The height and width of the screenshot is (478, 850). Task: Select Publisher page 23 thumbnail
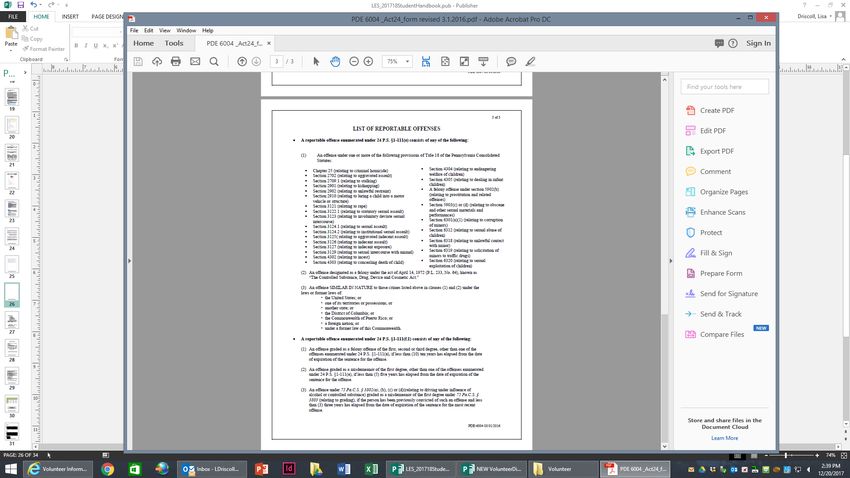click(11, 208)
